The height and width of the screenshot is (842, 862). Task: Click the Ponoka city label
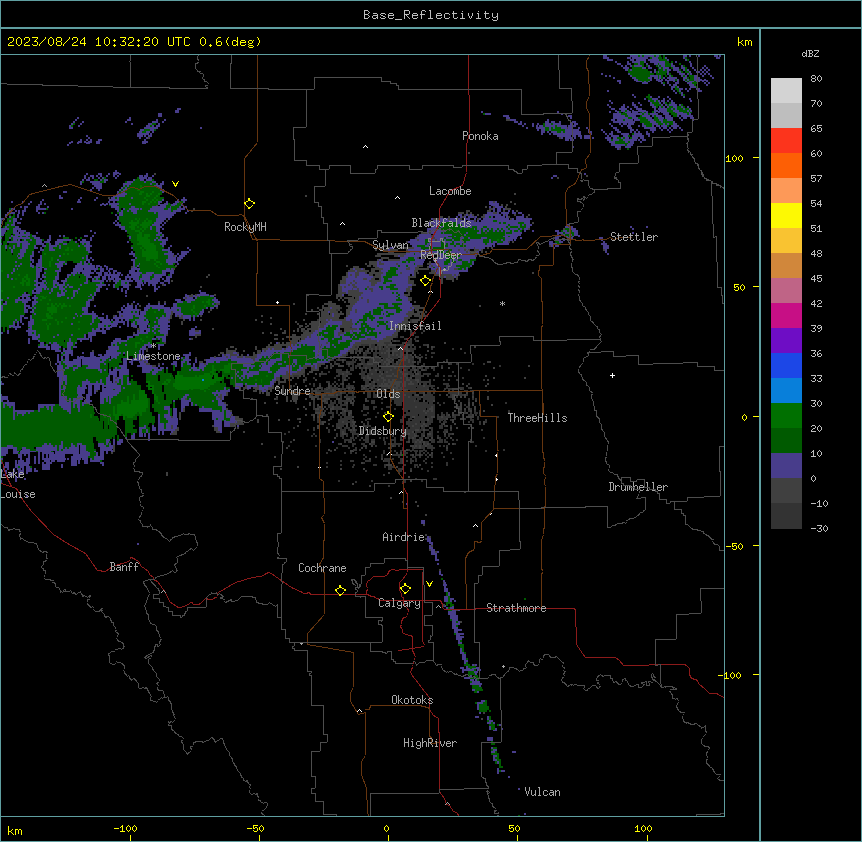point(480,136)
